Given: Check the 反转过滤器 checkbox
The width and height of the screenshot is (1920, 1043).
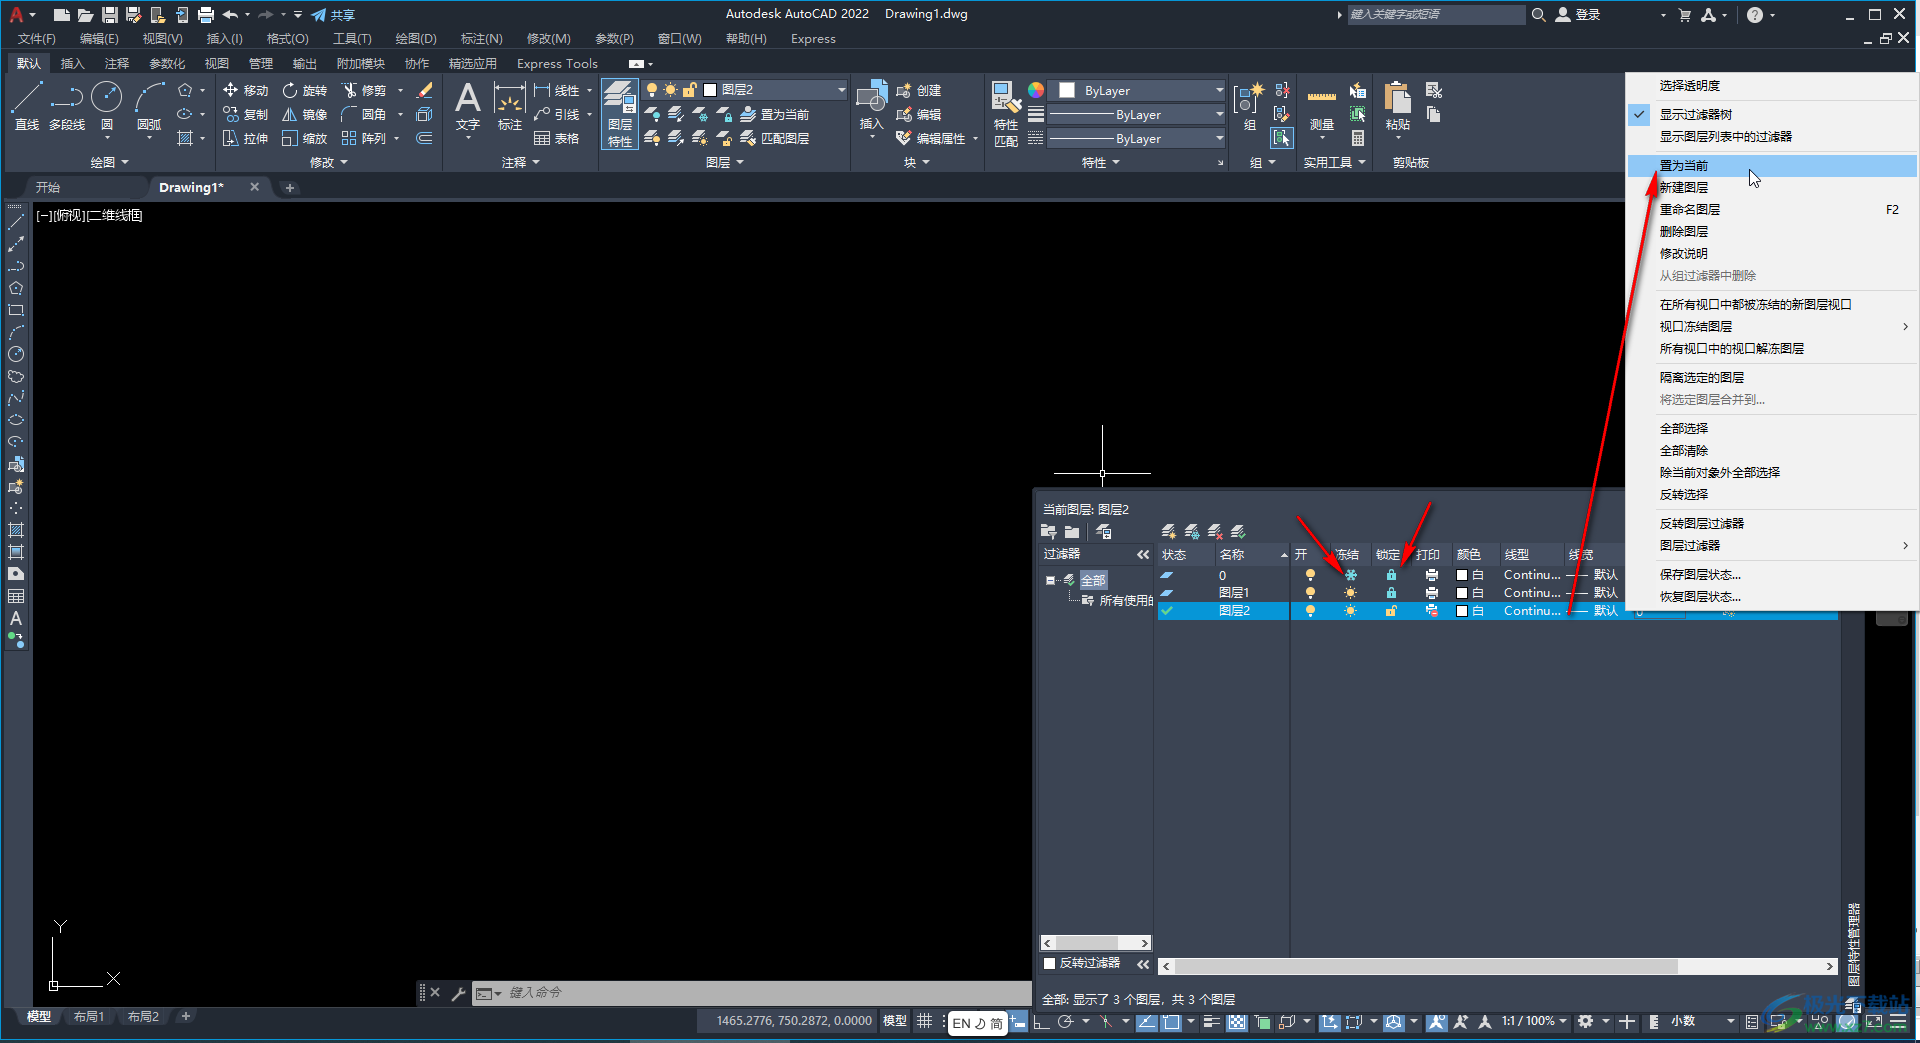Looking at the screenshot, I should pos(1049,963).
